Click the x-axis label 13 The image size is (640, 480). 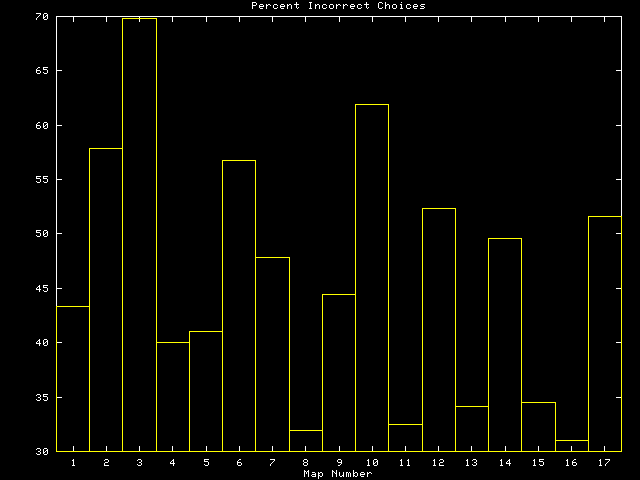tap(471, 462)
